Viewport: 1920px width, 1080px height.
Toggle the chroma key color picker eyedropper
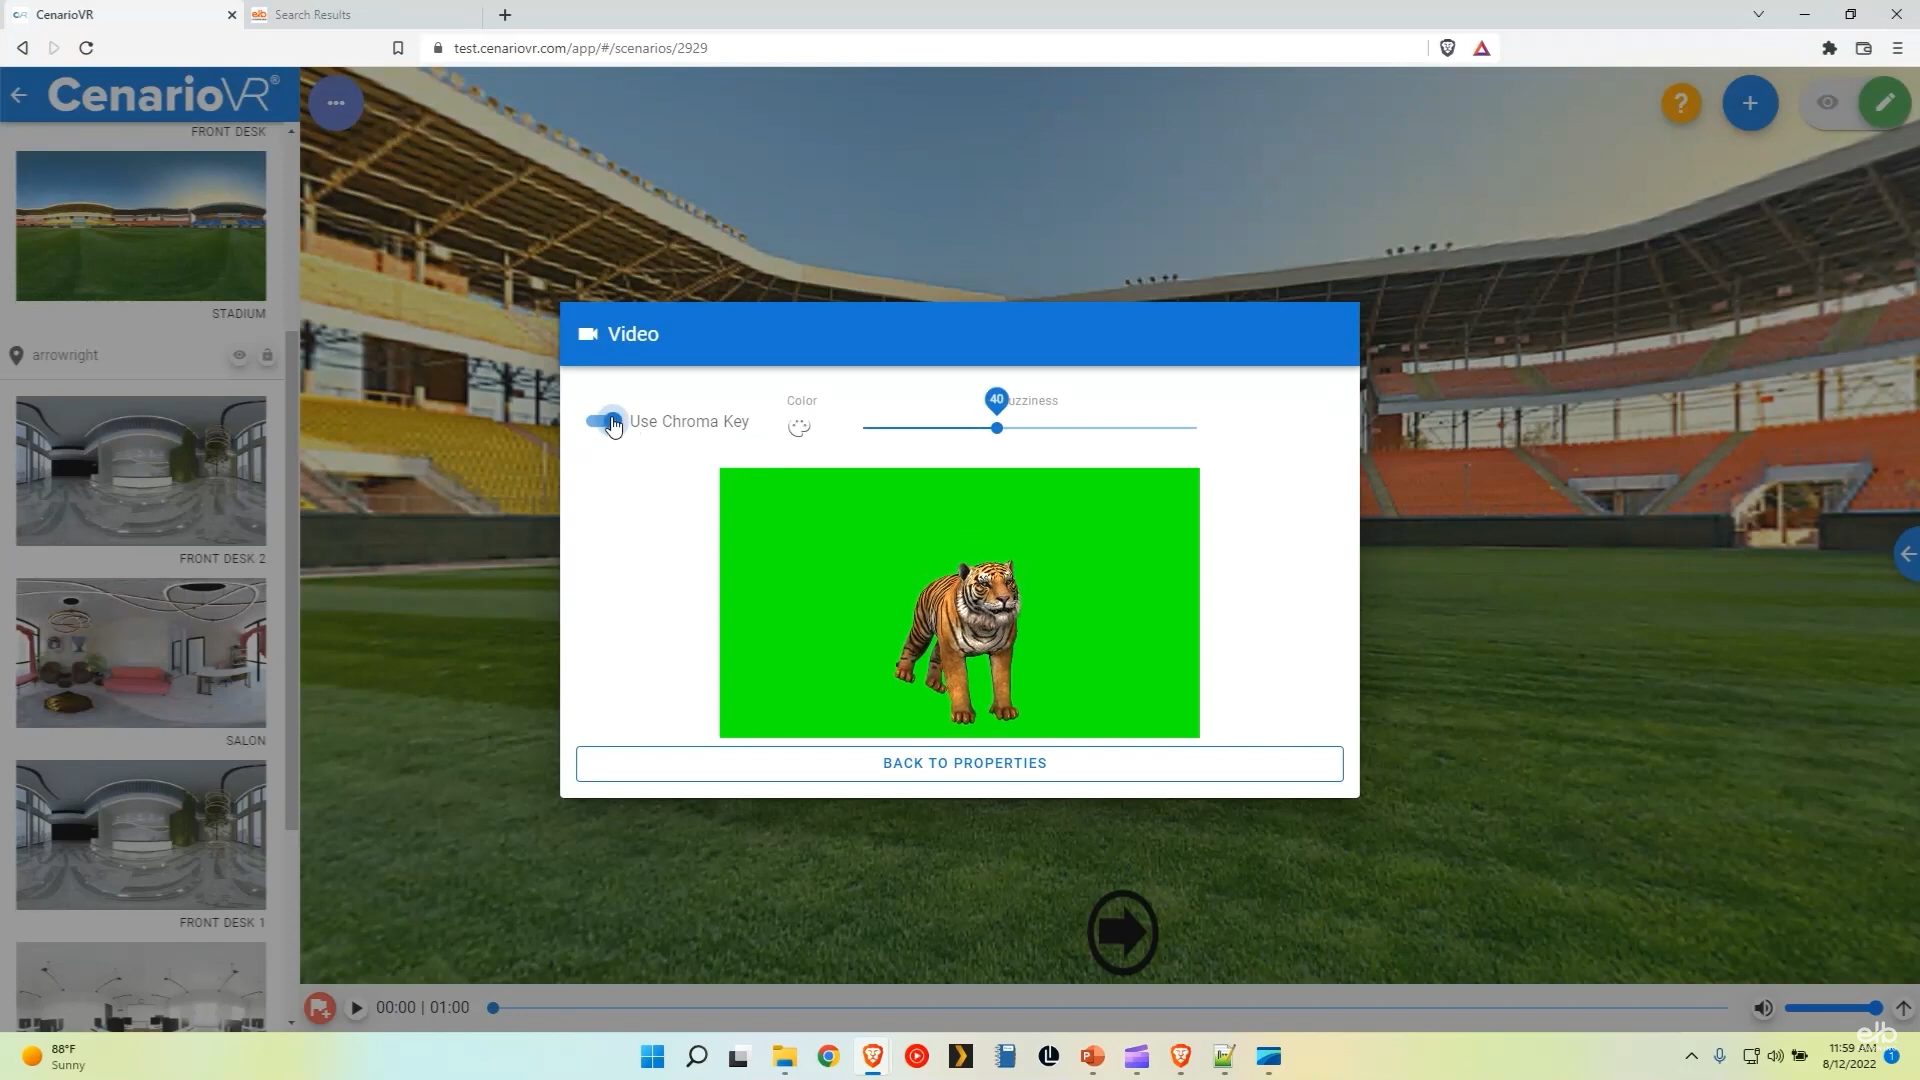799,423
